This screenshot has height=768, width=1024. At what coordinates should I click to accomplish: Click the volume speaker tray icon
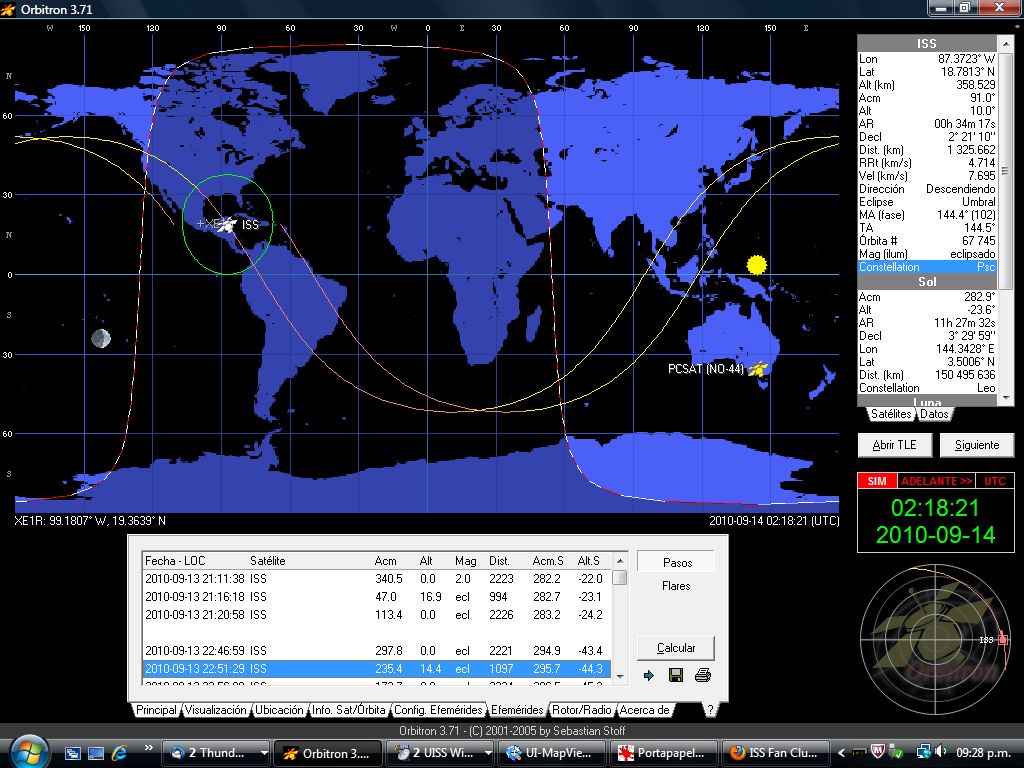(941, 752)
